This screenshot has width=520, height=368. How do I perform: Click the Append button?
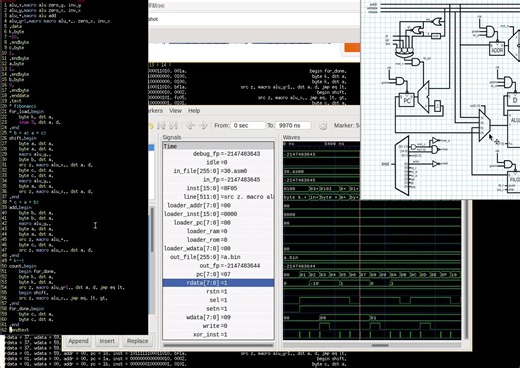pos(78,341)
